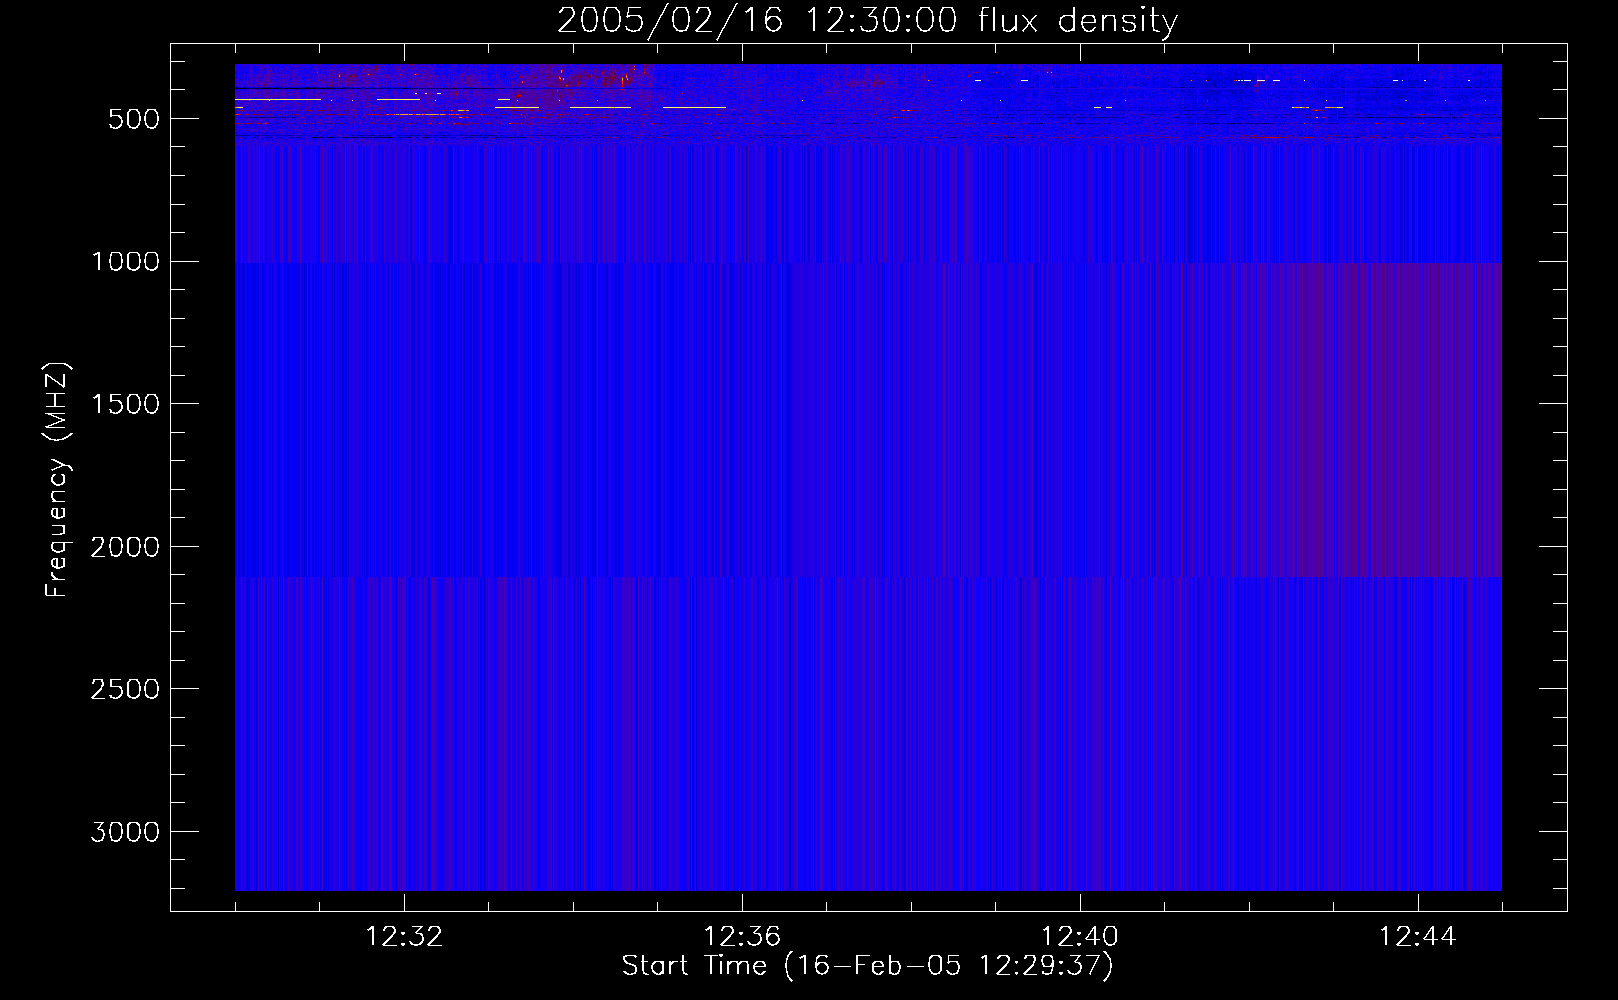Select the 1000 frequency tick label
The width and height of the screenshot is (1618, 1000).
click(125, 262)
